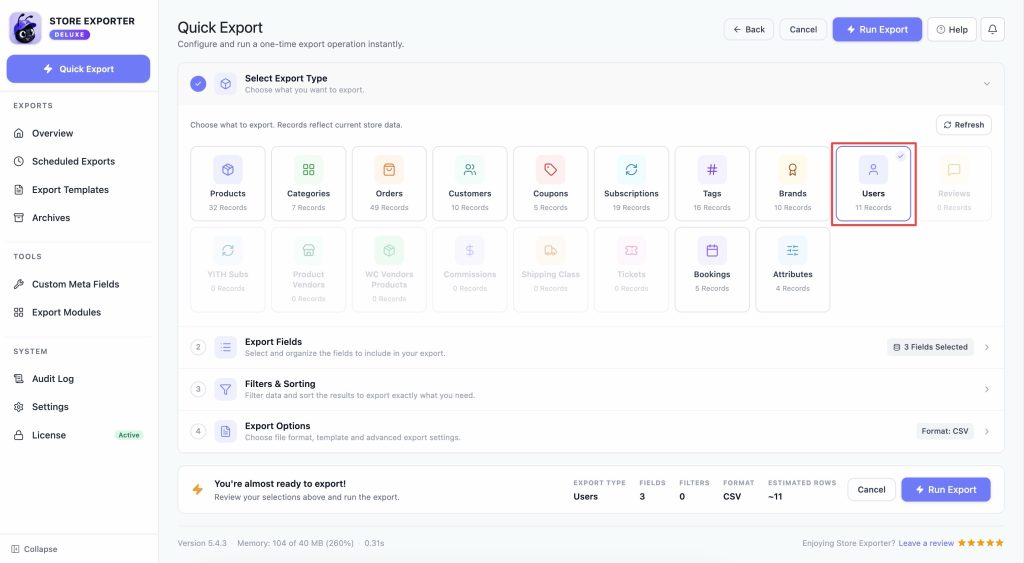
Task: Select the Brands export type card
Action: coord(792,184)
